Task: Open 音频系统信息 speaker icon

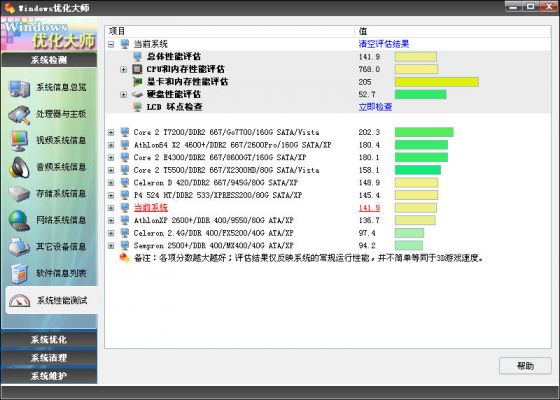Action: click(x=19, y=167)
